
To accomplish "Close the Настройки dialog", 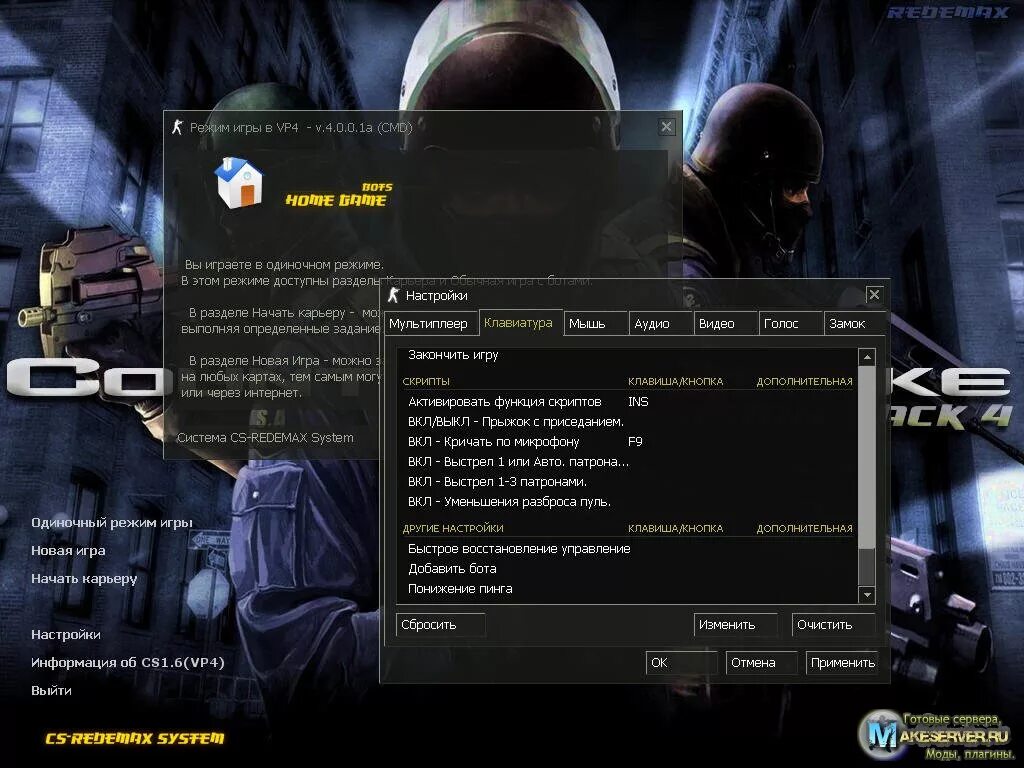I will (874, 295).
